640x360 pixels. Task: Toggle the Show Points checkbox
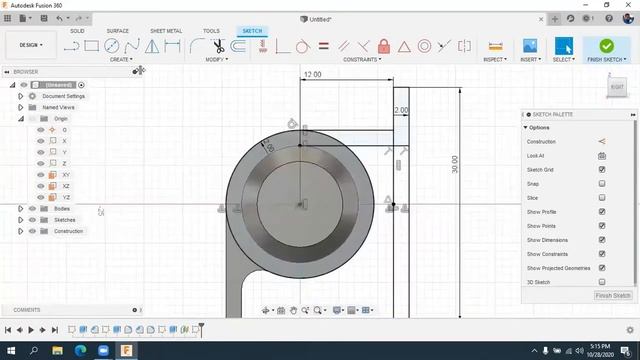602,226
